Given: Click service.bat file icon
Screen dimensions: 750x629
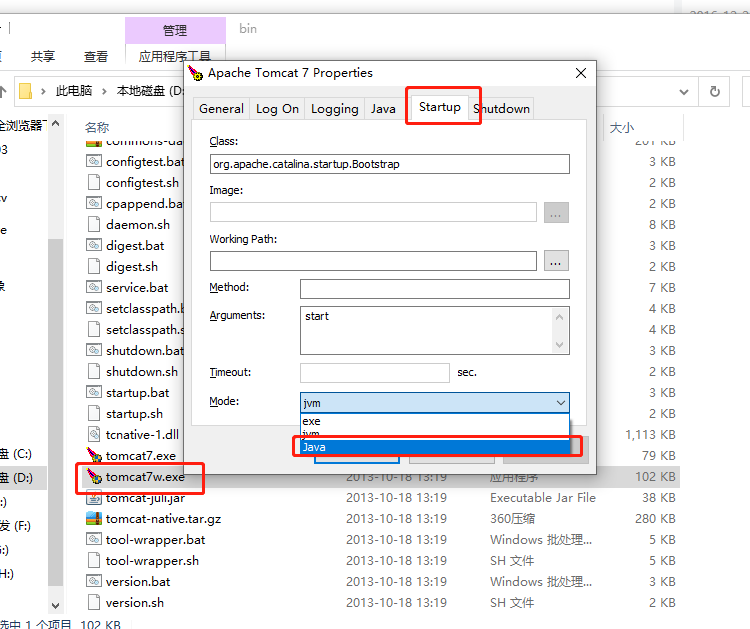Looking at the screenshot, I should click(94, 287).
